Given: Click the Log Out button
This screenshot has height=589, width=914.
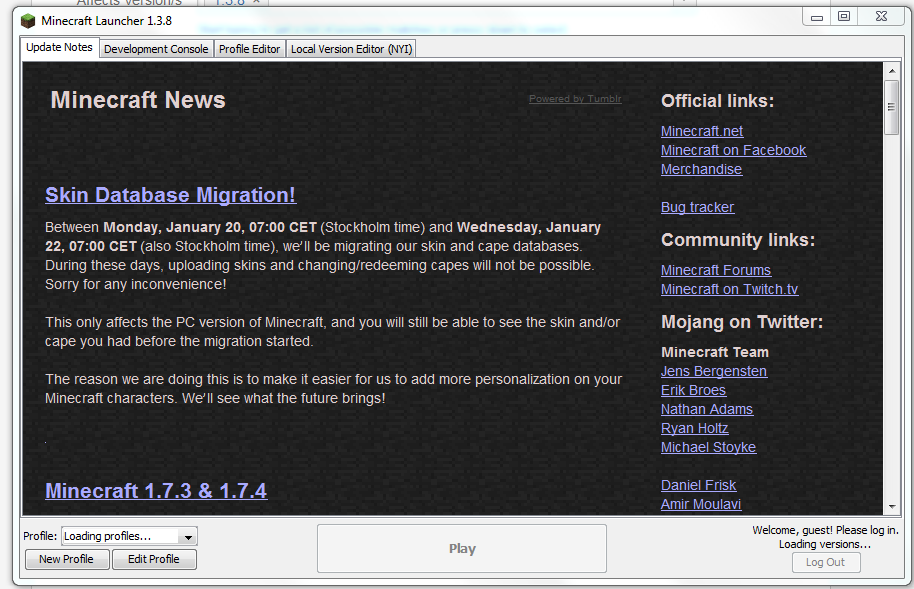Looking at the screenshot, I should click(825, 562).
